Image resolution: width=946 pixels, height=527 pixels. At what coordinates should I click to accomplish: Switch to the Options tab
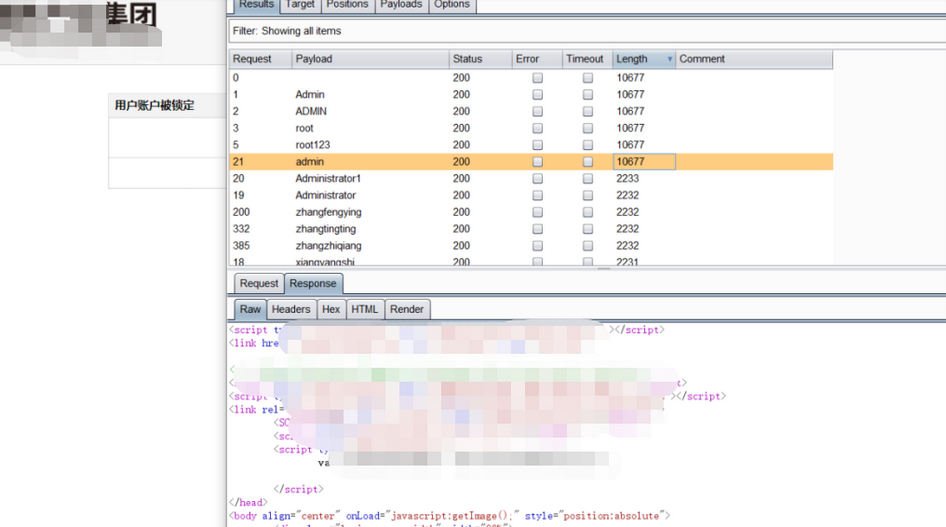[x=451, y=5]
